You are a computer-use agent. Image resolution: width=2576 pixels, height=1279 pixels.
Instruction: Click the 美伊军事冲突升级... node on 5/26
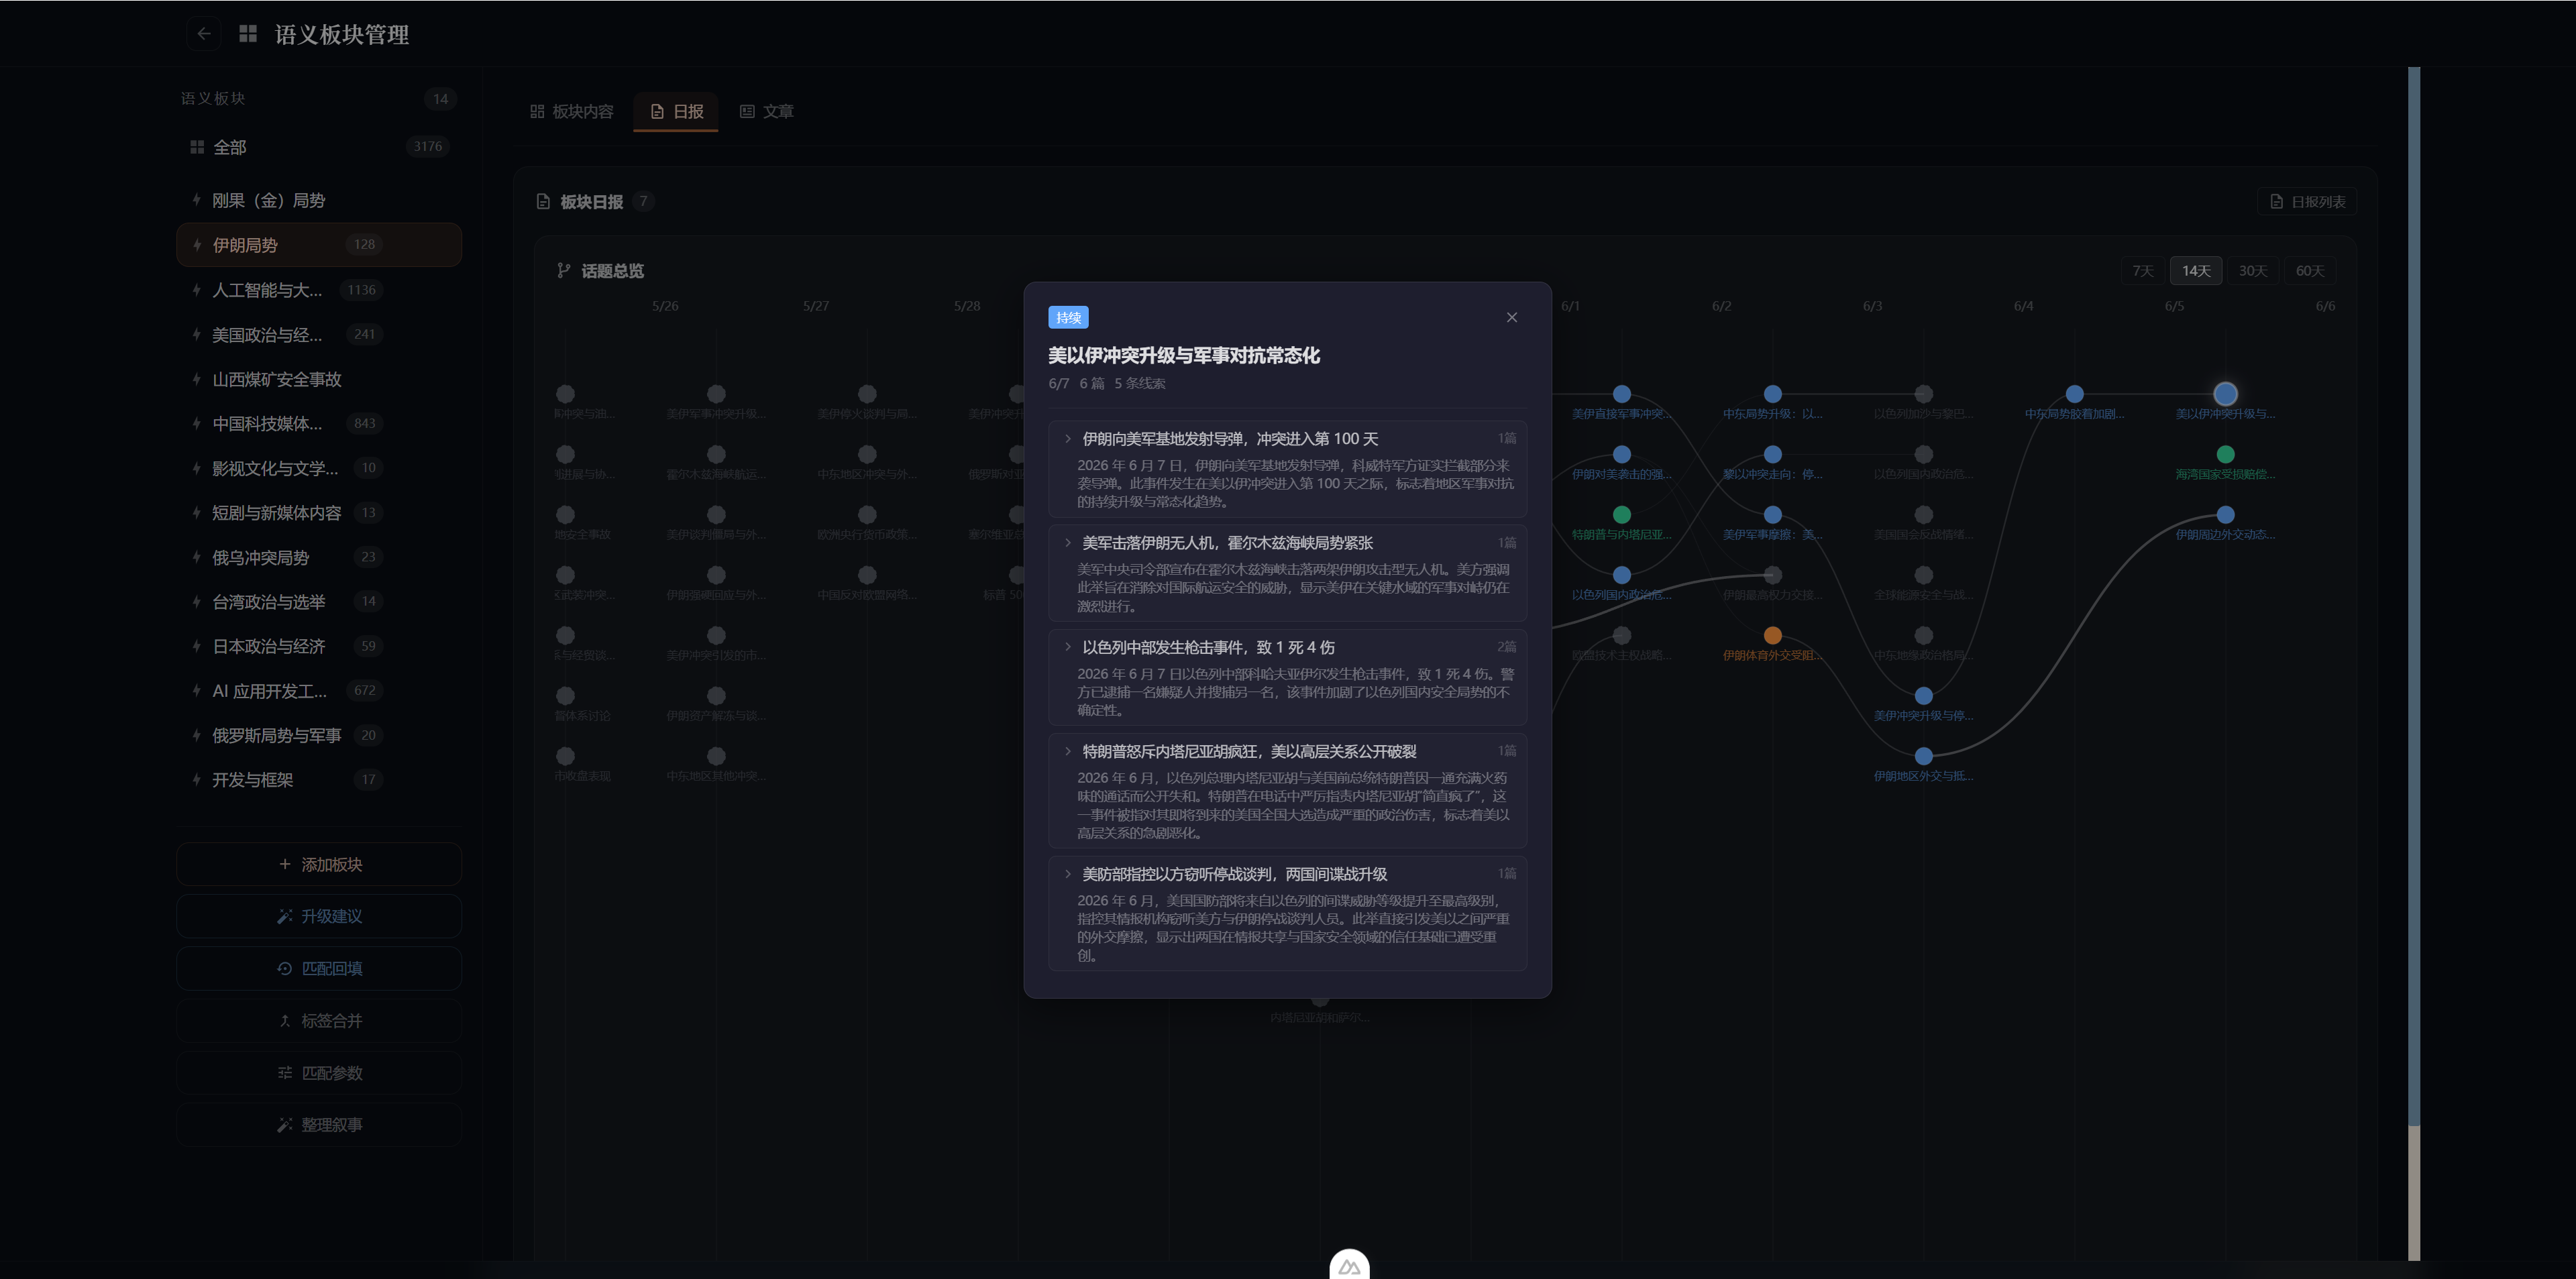tap(716, 393)
